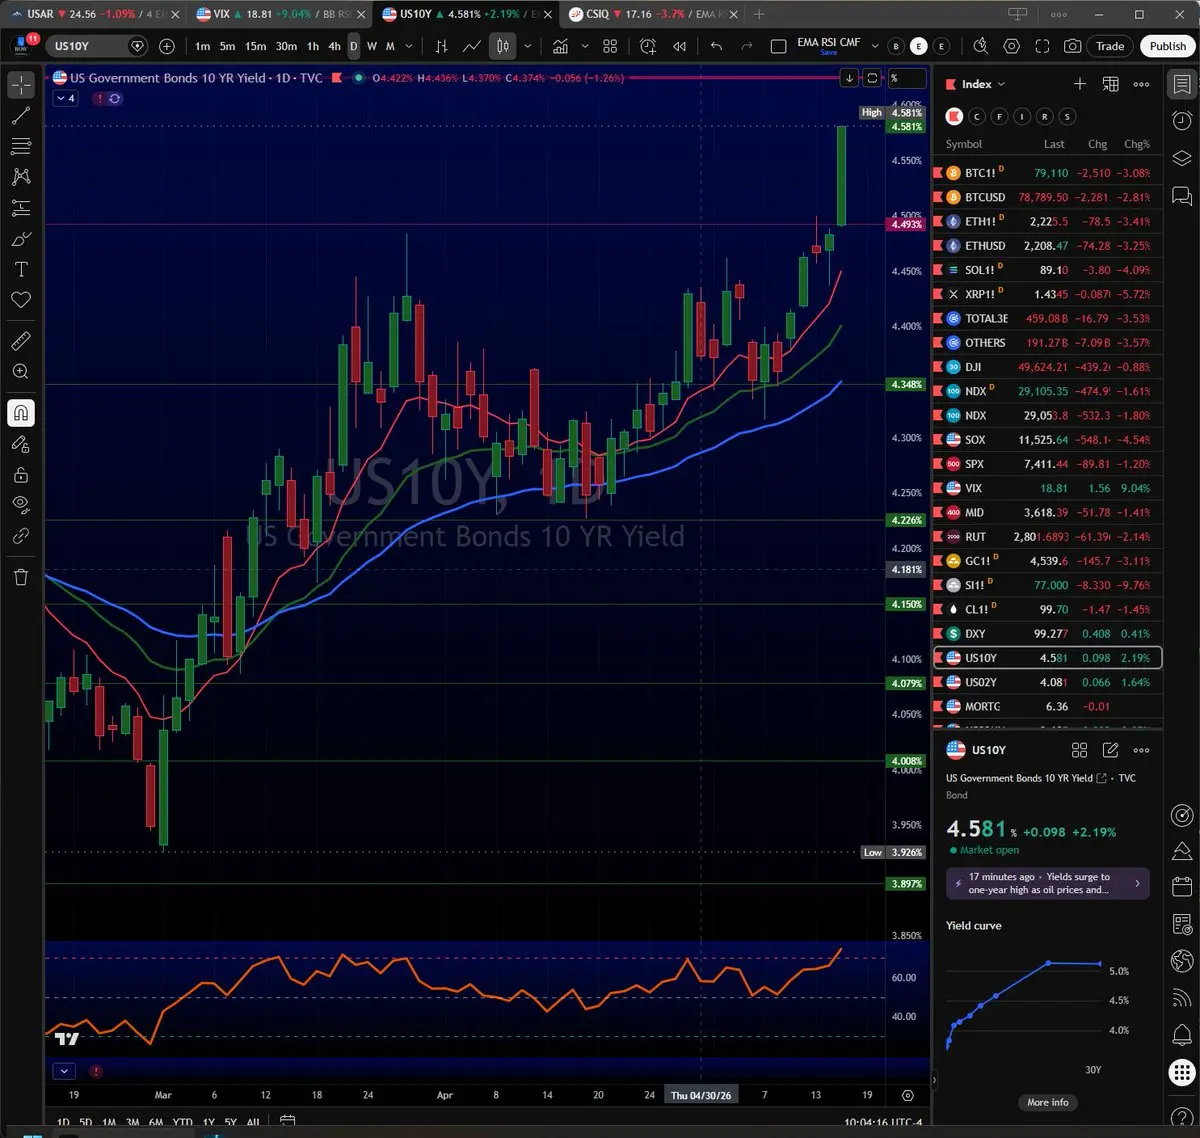The height and width of the screenshot is (1138, 1200).
Task: Select the crosshair cursor tool
Action: point(21,85)
